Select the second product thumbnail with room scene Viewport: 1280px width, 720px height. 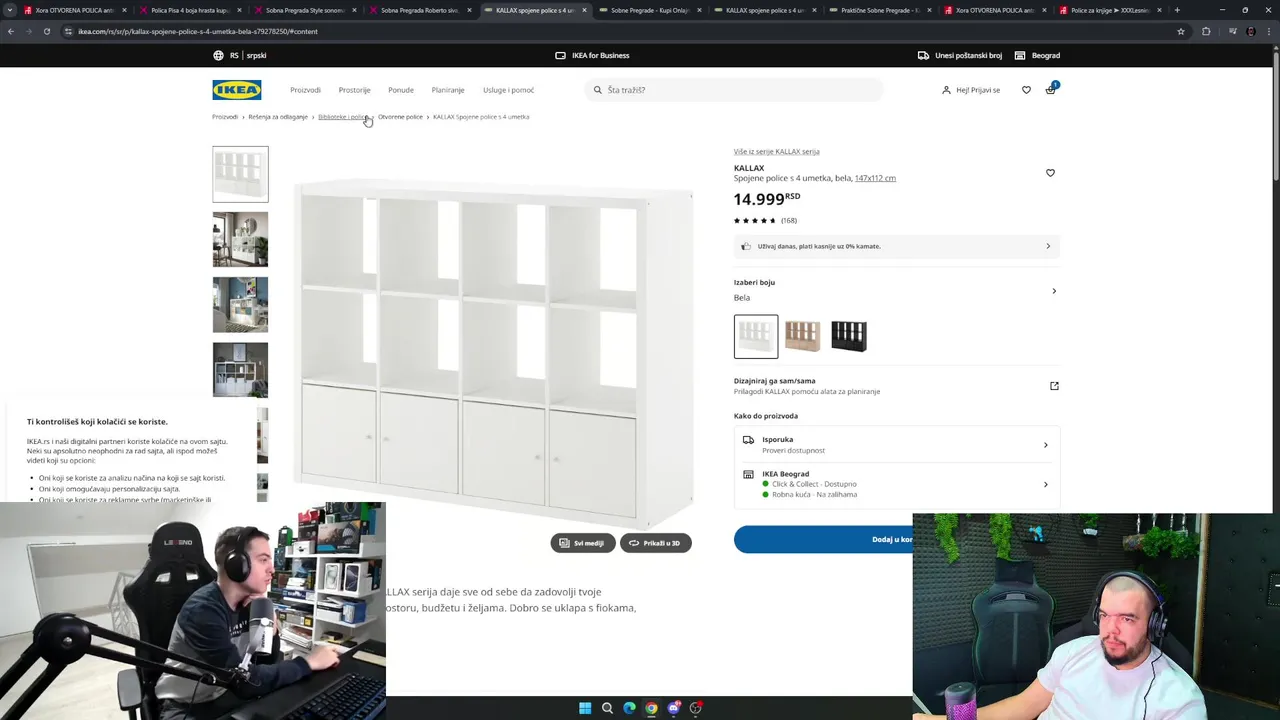coord(240,240)
